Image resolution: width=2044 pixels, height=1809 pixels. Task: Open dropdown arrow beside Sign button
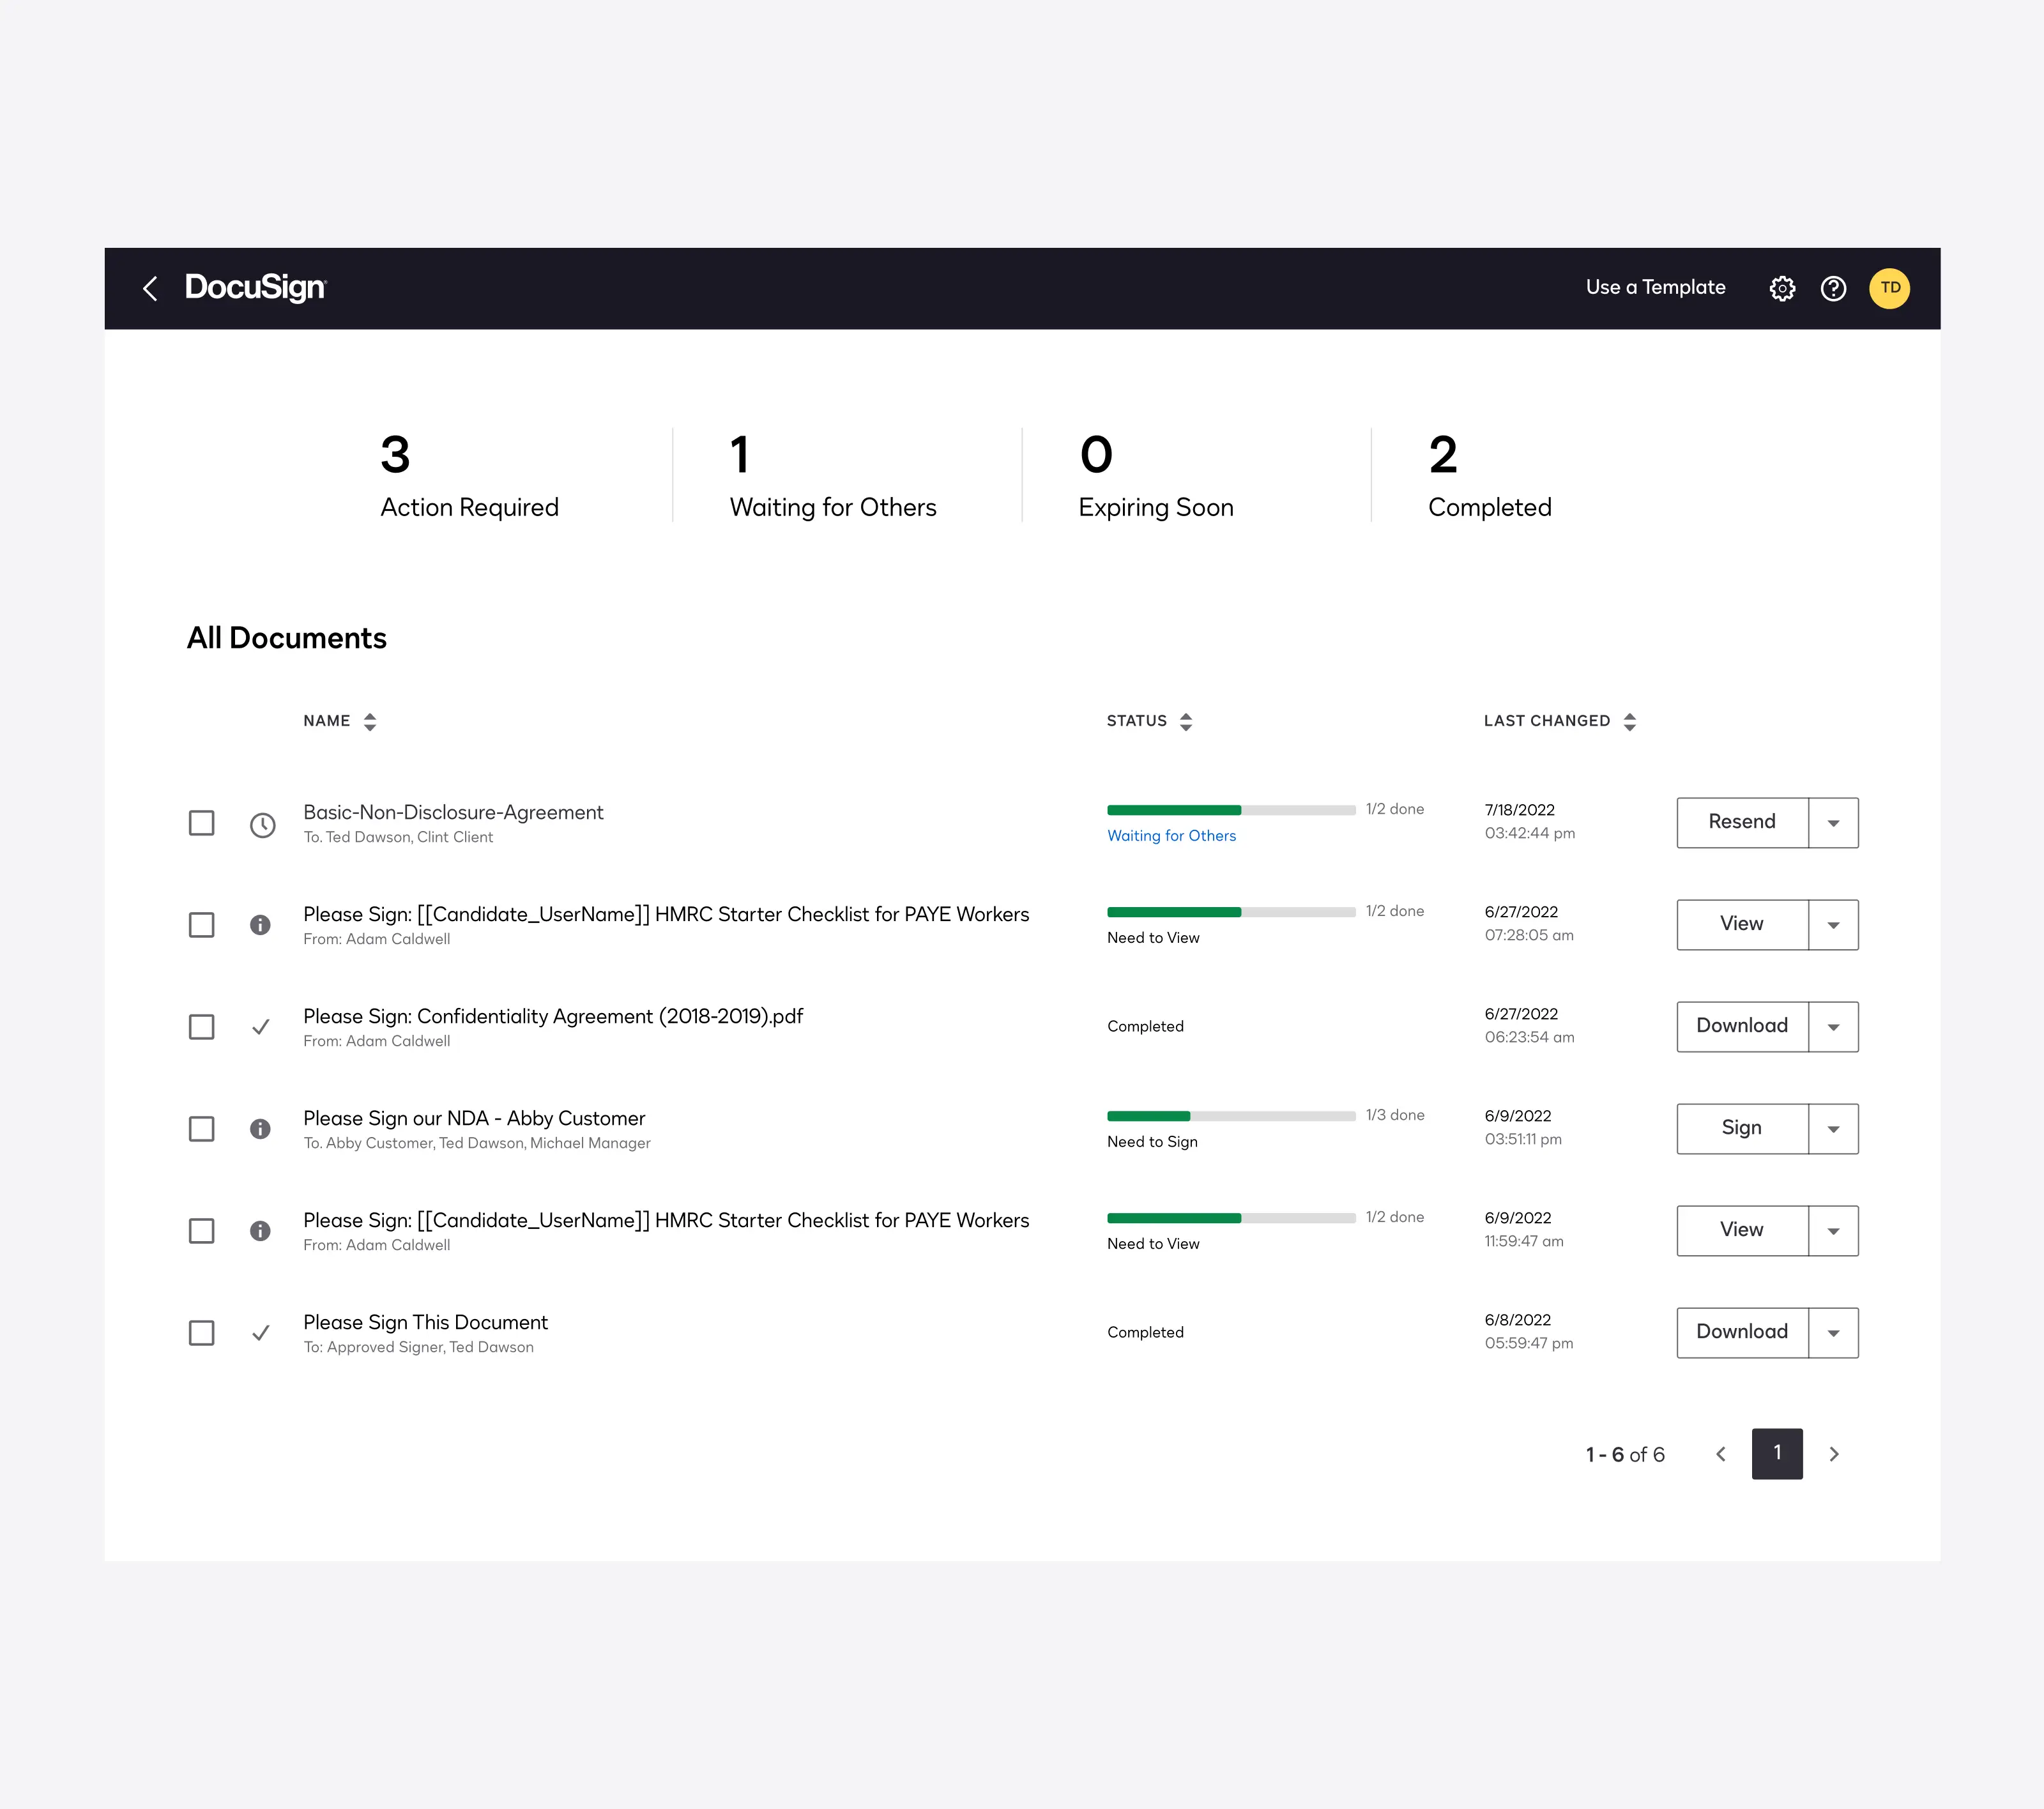(1833, 1129)
